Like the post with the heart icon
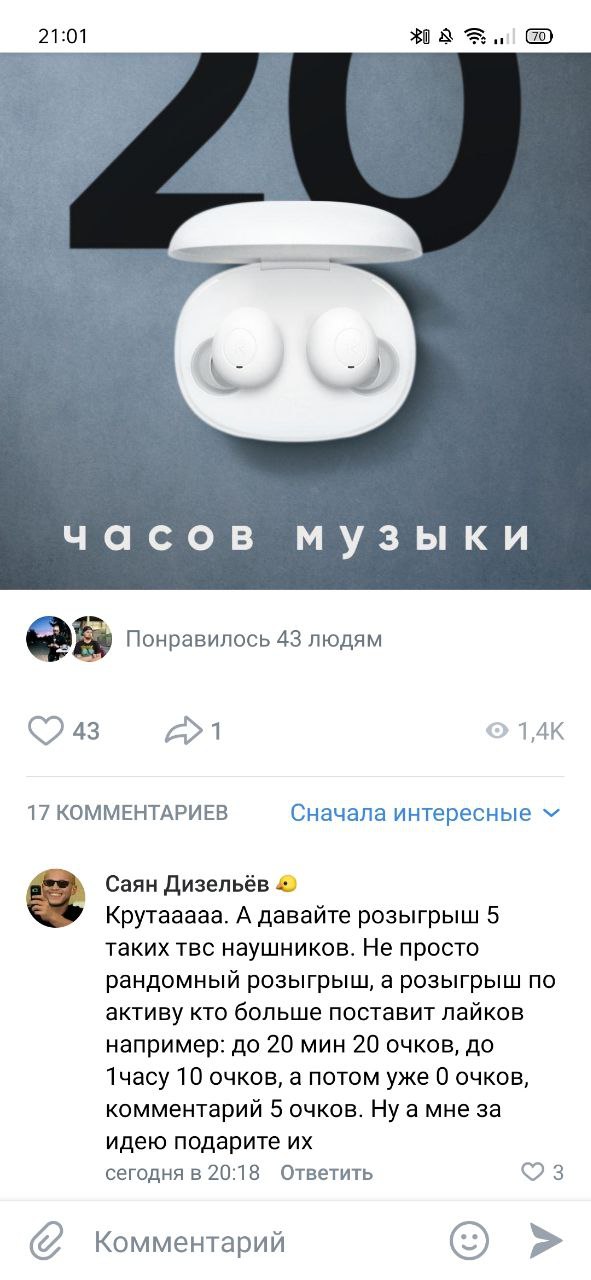This screenshot has height=1280, width=591. tap(46, 731)
